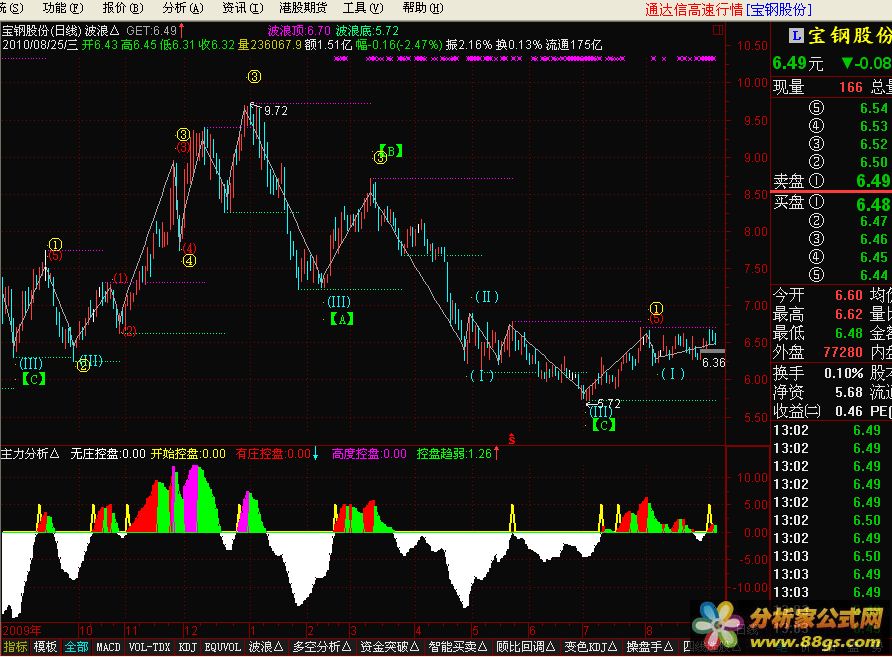Open the 报价(B) menu
This screenshot has height=657, width=892.
click(123, 8)
